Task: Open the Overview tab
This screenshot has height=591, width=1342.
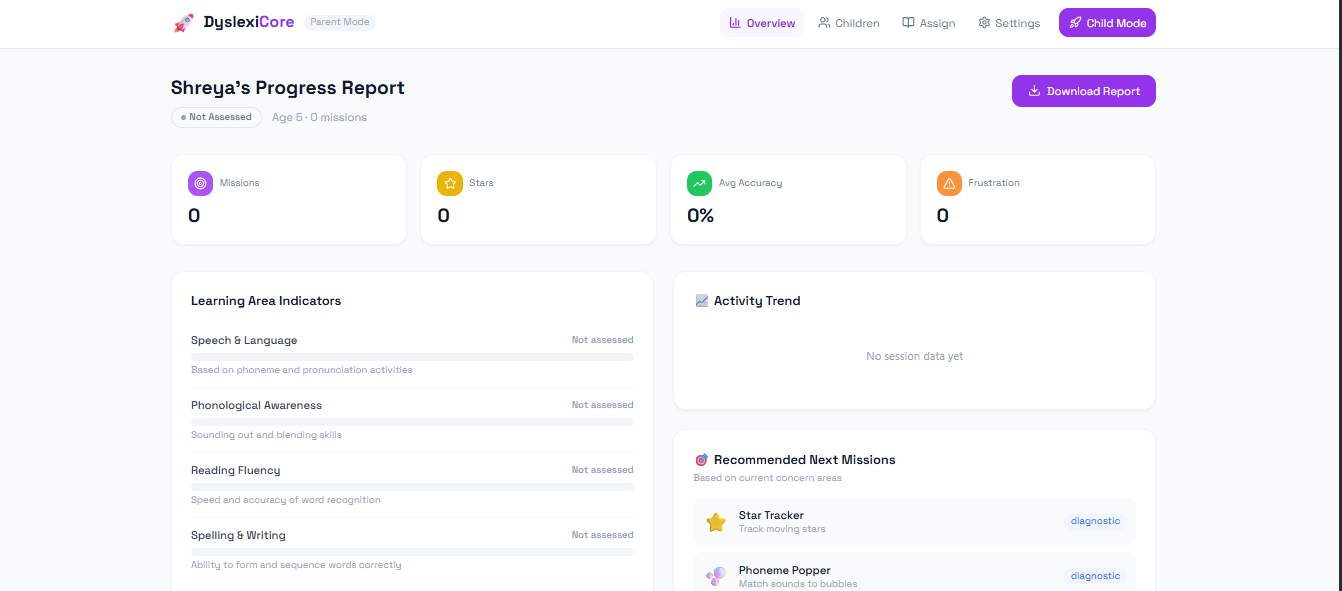Action: point(762,23)
